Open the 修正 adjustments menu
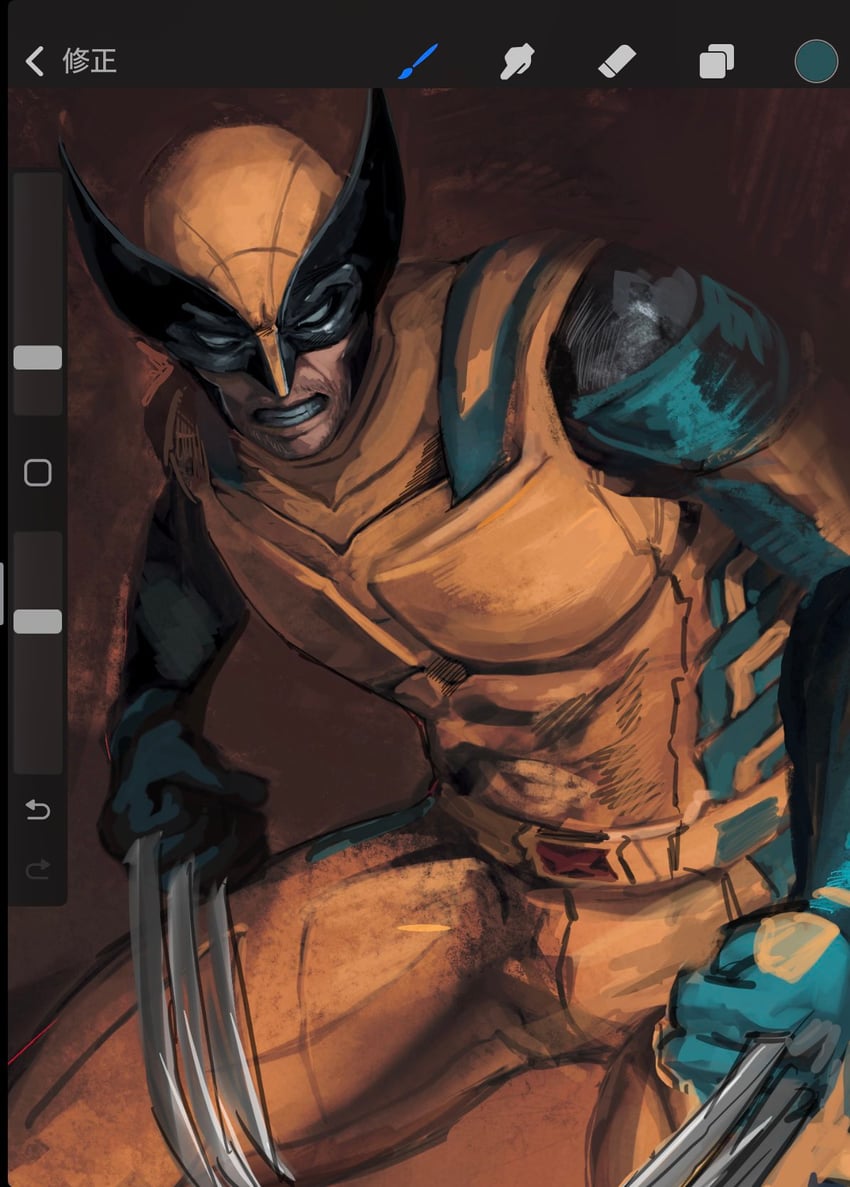The height and width of the screenshot is (1187, 850). click(x=89, y=61)
